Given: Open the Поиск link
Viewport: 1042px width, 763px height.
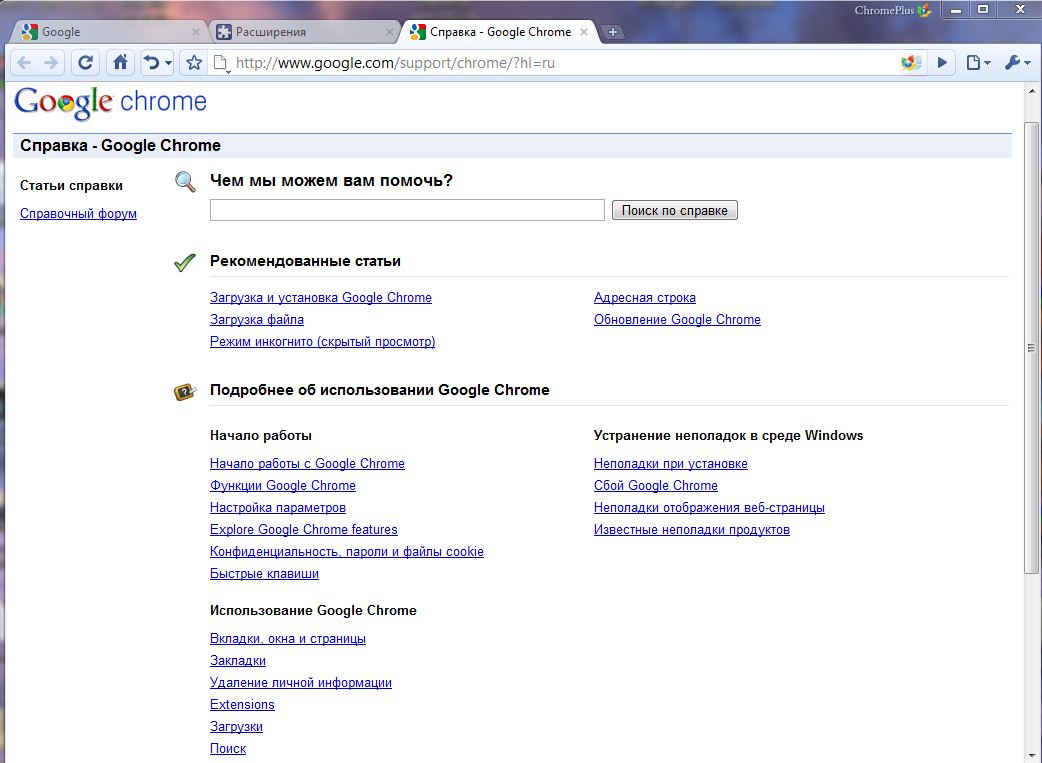Looking at the screenshot, I should click(228, 748).
